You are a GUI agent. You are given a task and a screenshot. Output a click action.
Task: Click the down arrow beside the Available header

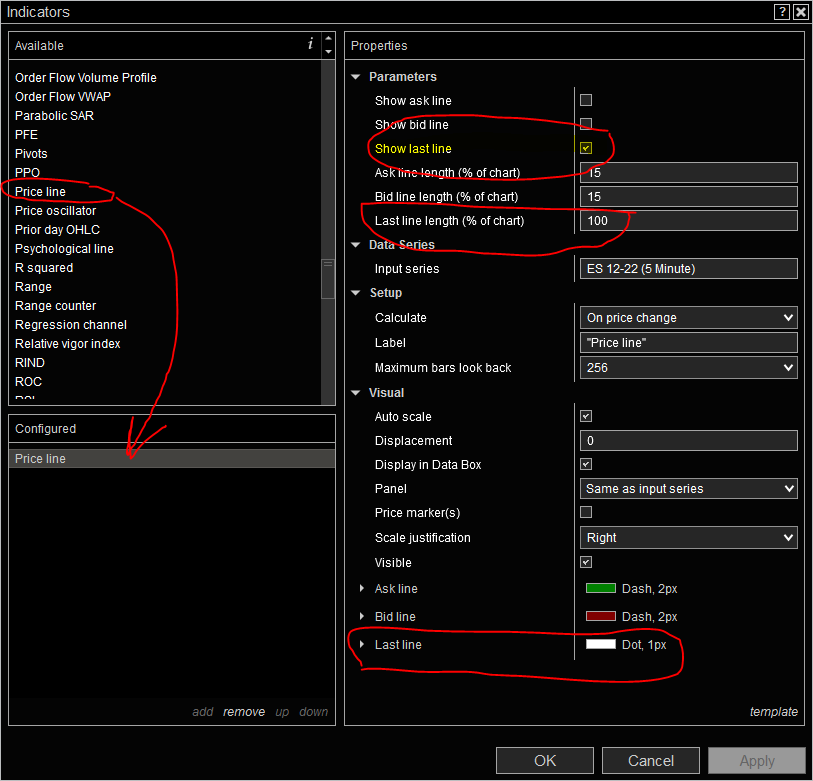pos(328,52)
